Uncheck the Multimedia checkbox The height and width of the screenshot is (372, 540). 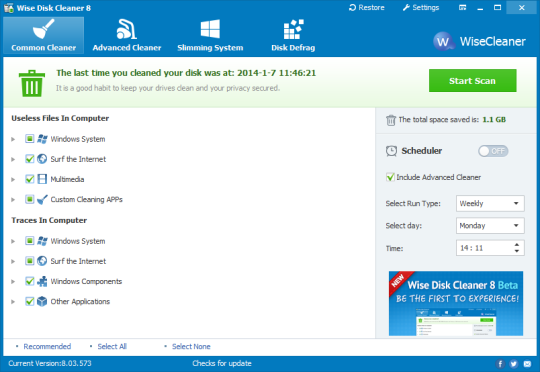pos(30,179)
